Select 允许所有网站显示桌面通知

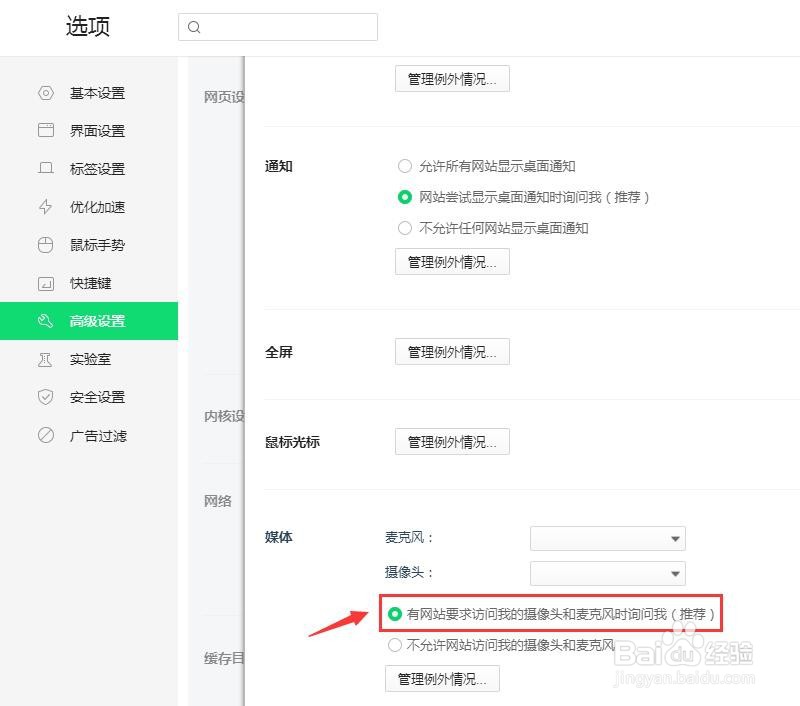405,166
